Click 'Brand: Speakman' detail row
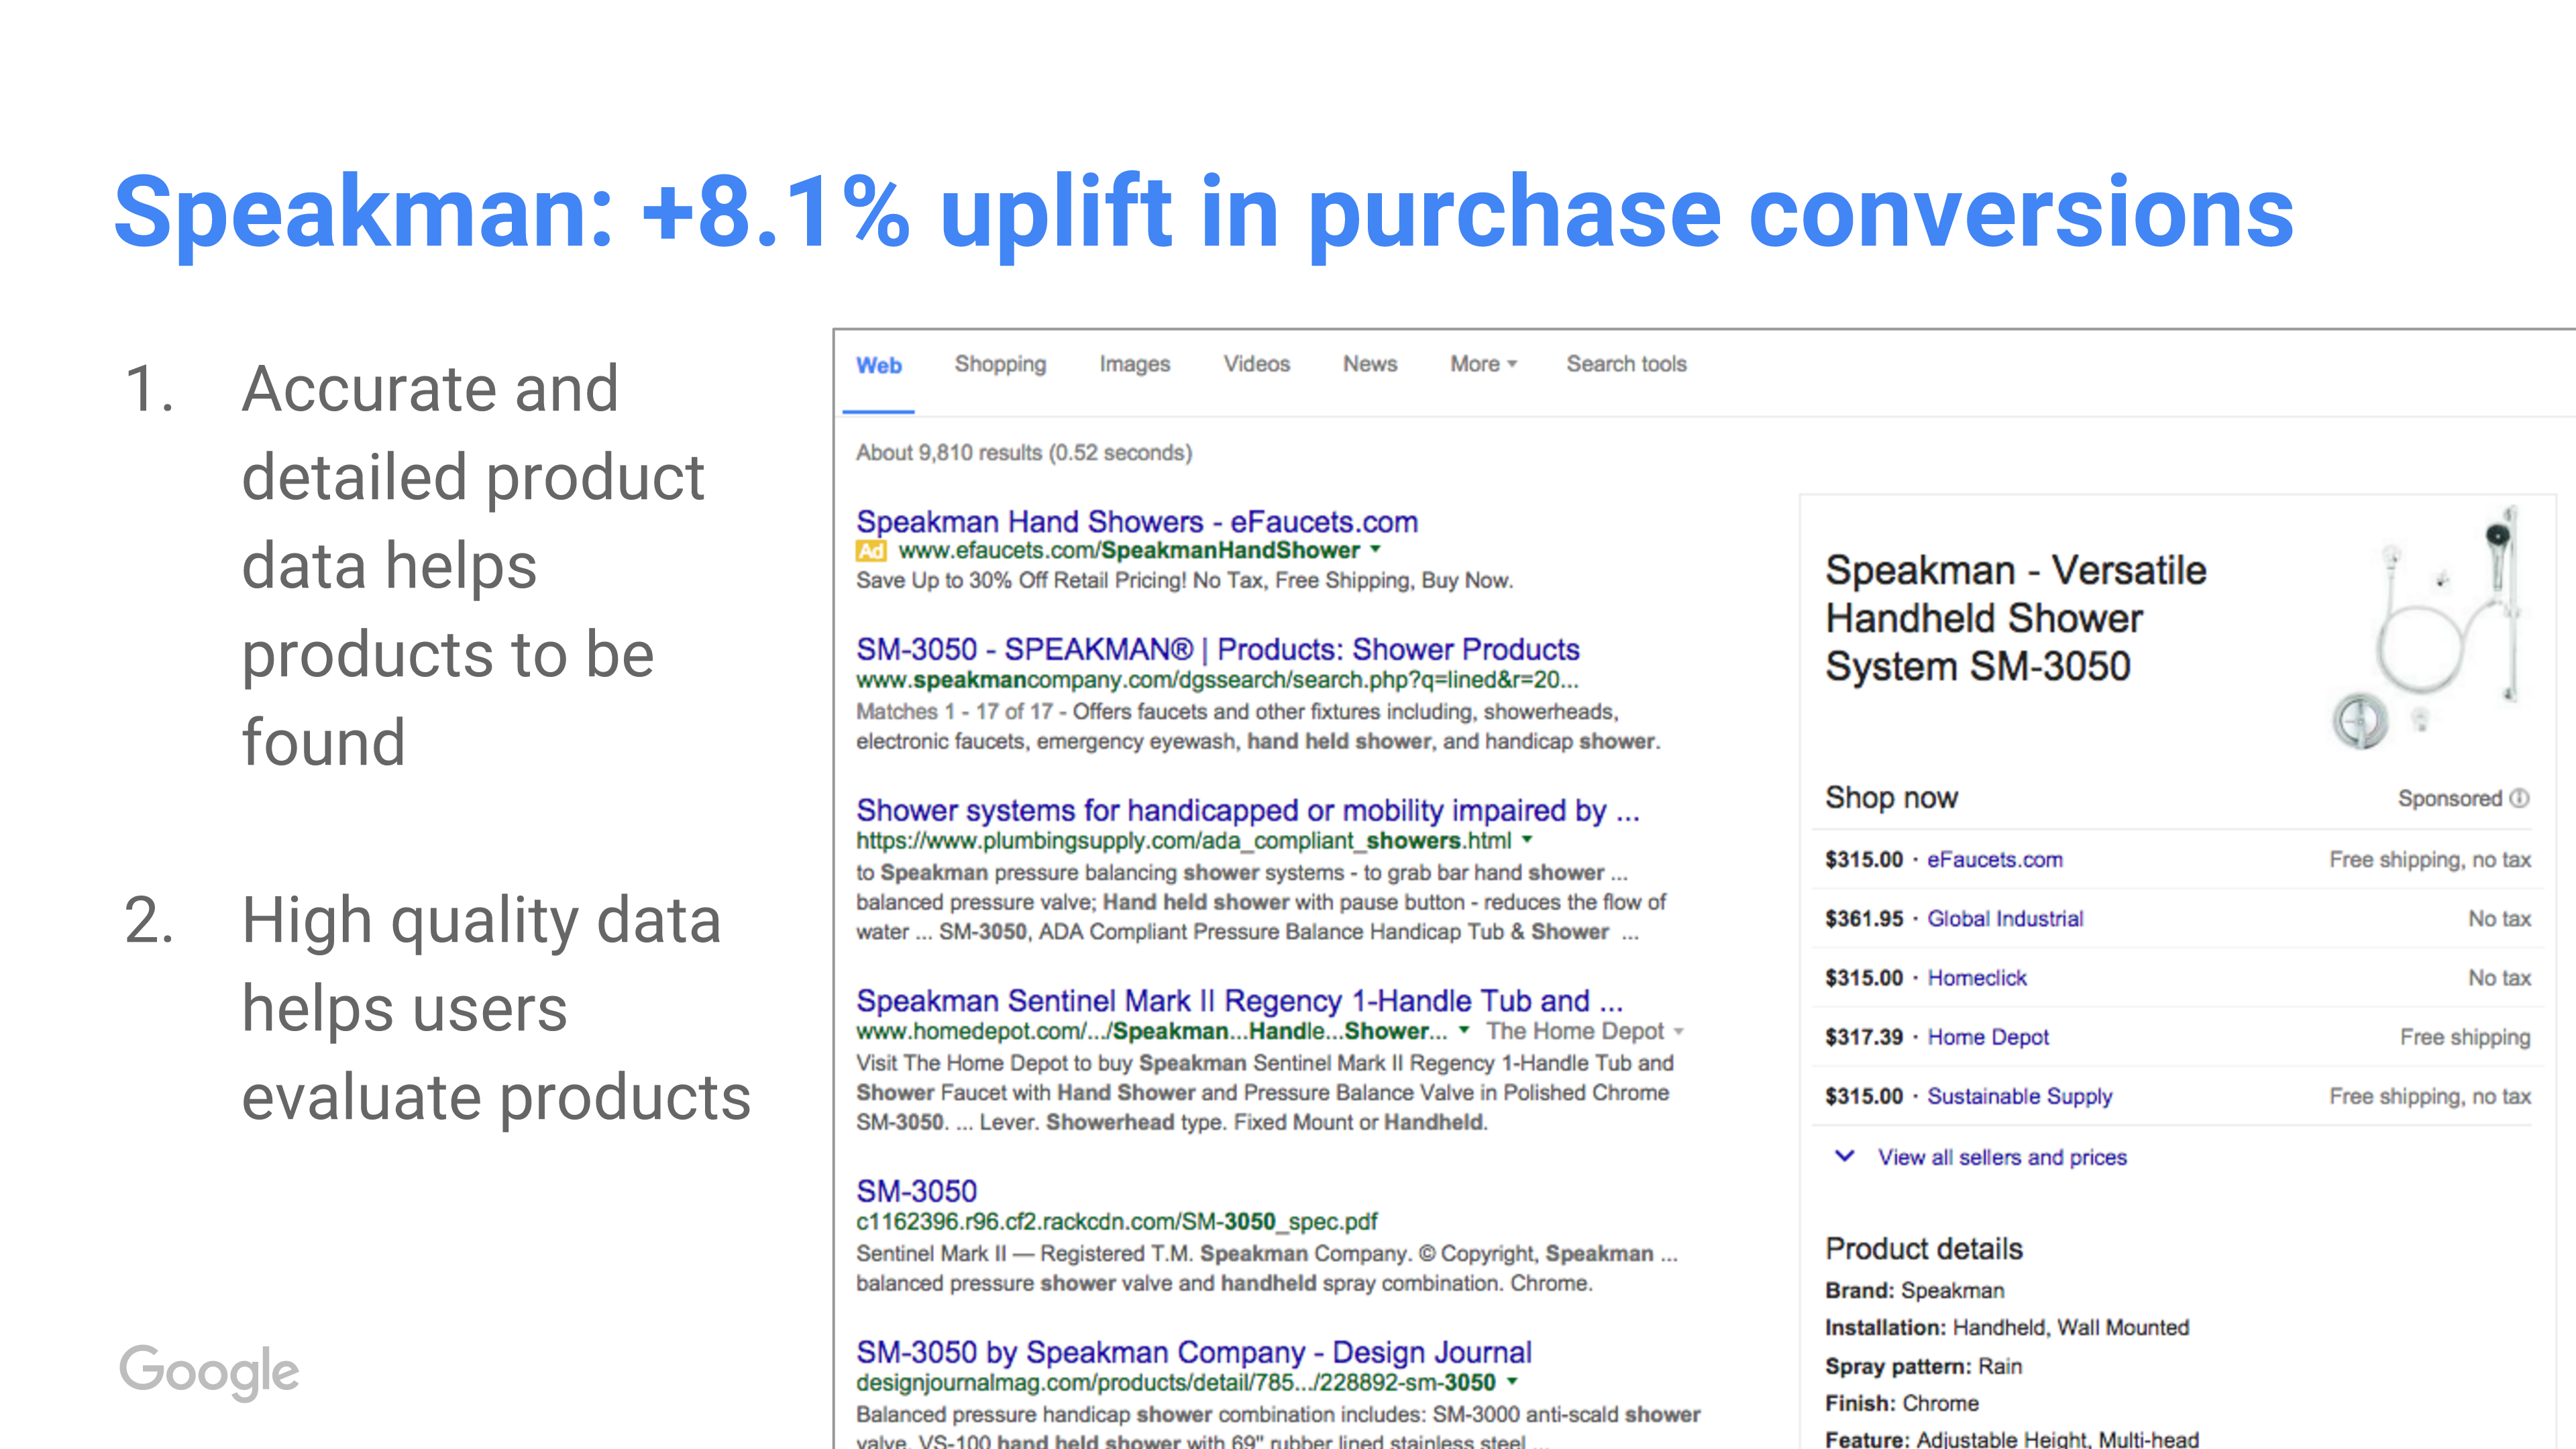This screenshot has height=1449, width=2576. [x=1914, y=1290]
